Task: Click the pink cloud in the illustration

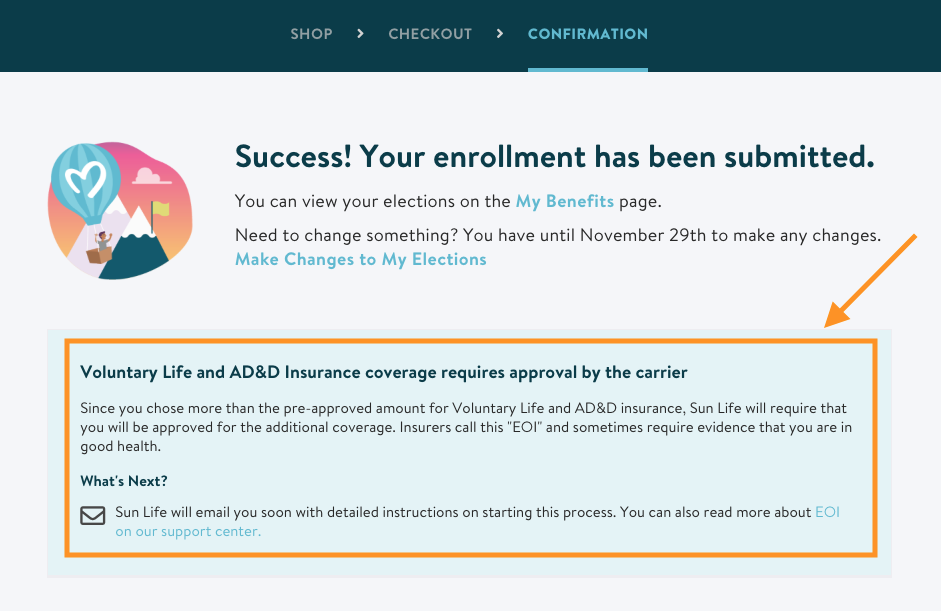Action: (x=151, y=176)
